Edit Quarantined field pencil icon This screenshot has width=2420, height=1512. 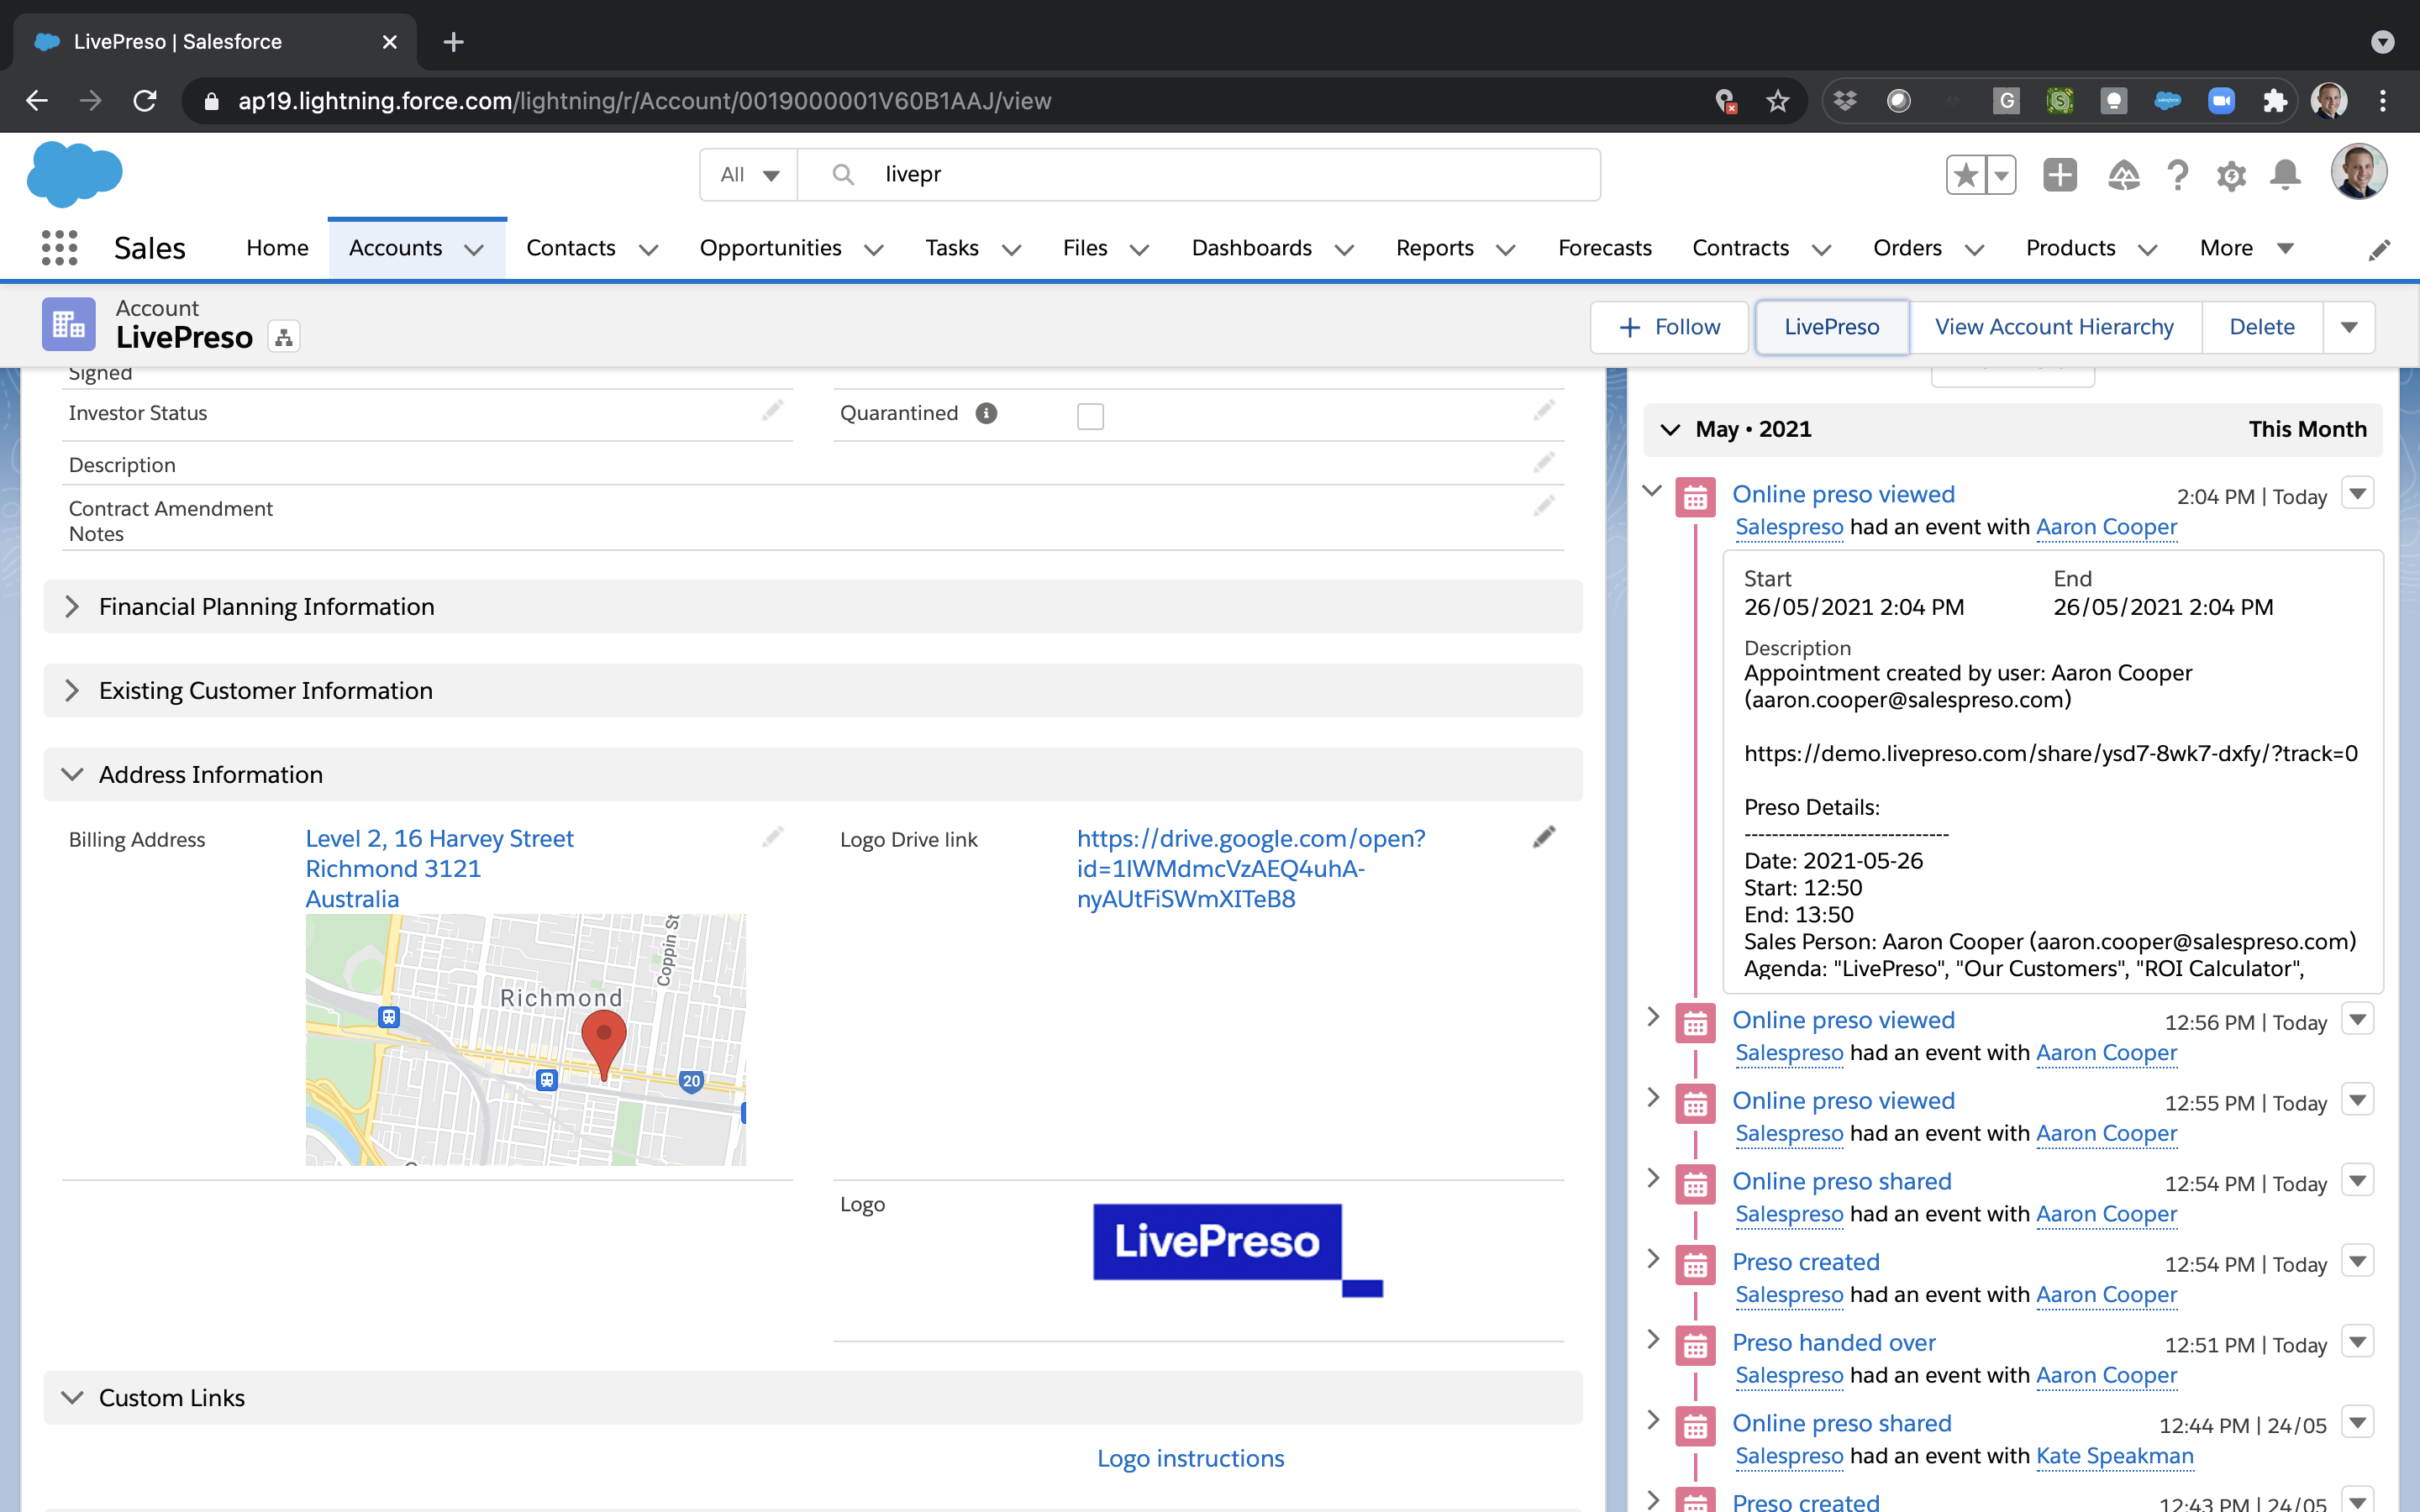pyautogui.click(x=1544, y=410)
